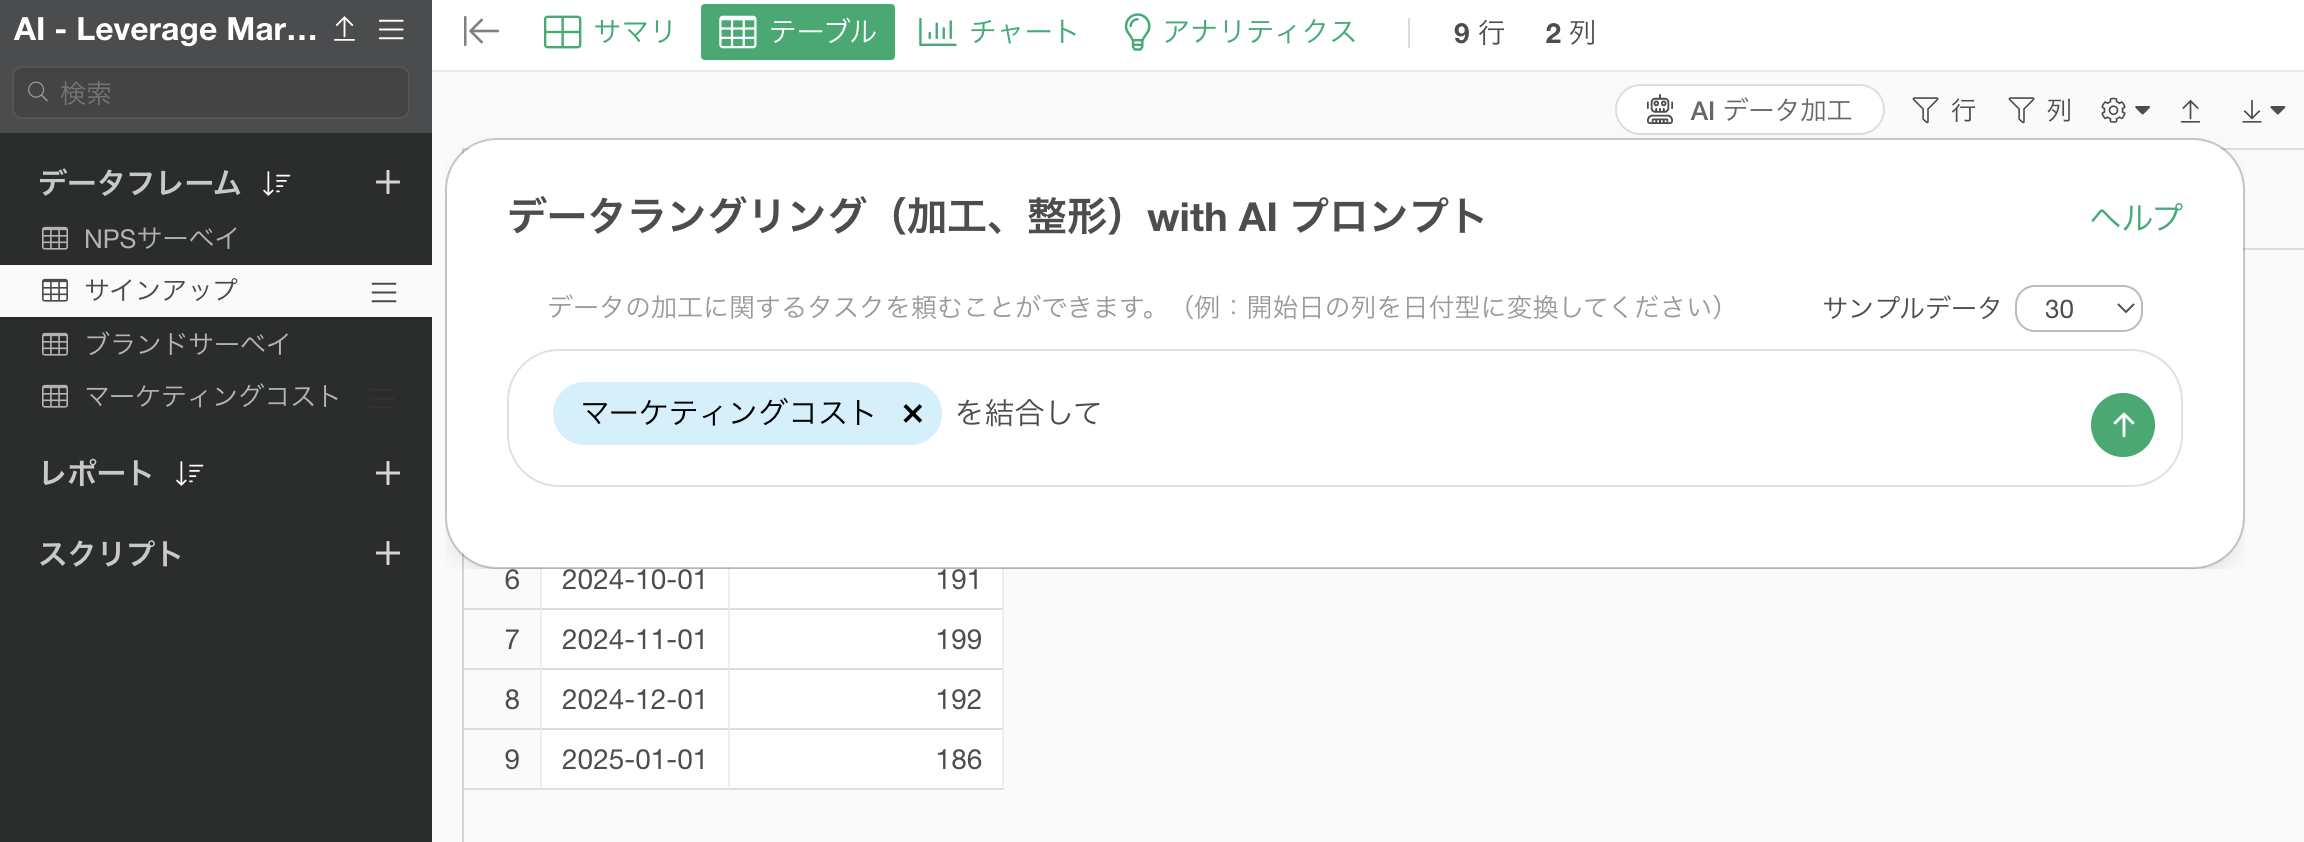Expand the settings gear dropdown
The width and height of the screenshot is (2304, 842).
pos(2124,110)
